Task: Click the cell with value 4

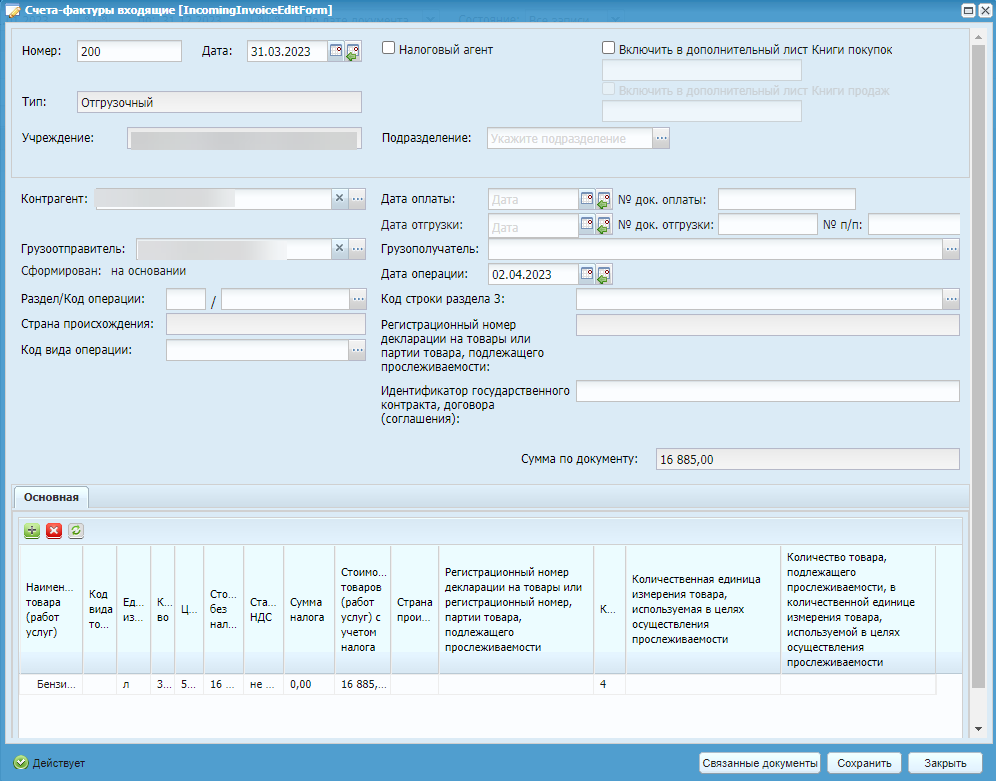Action: click(x=609, y=684)
